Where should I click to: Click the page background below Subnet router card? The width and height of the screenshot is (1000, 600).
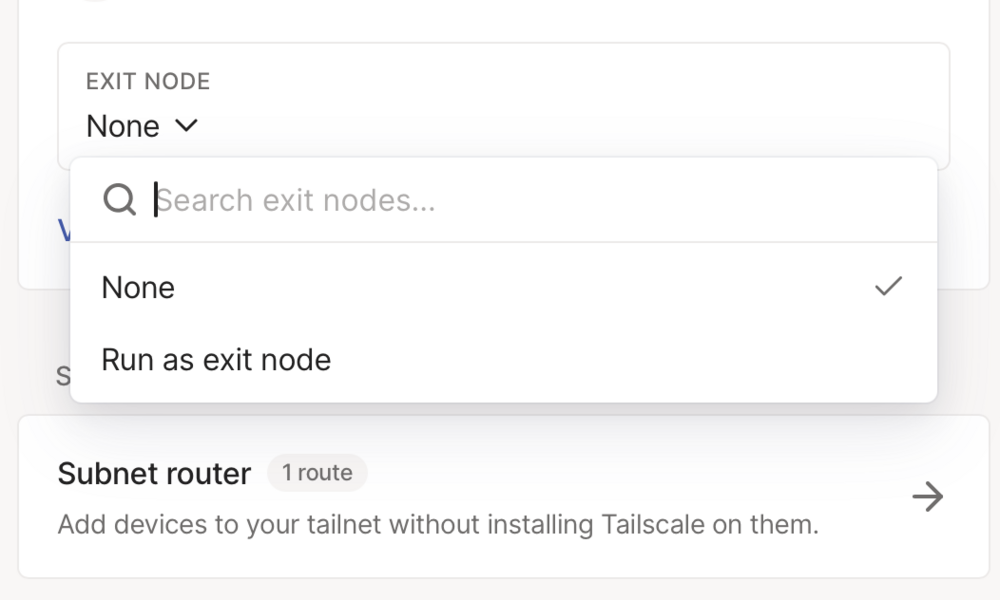pos(500,590)
